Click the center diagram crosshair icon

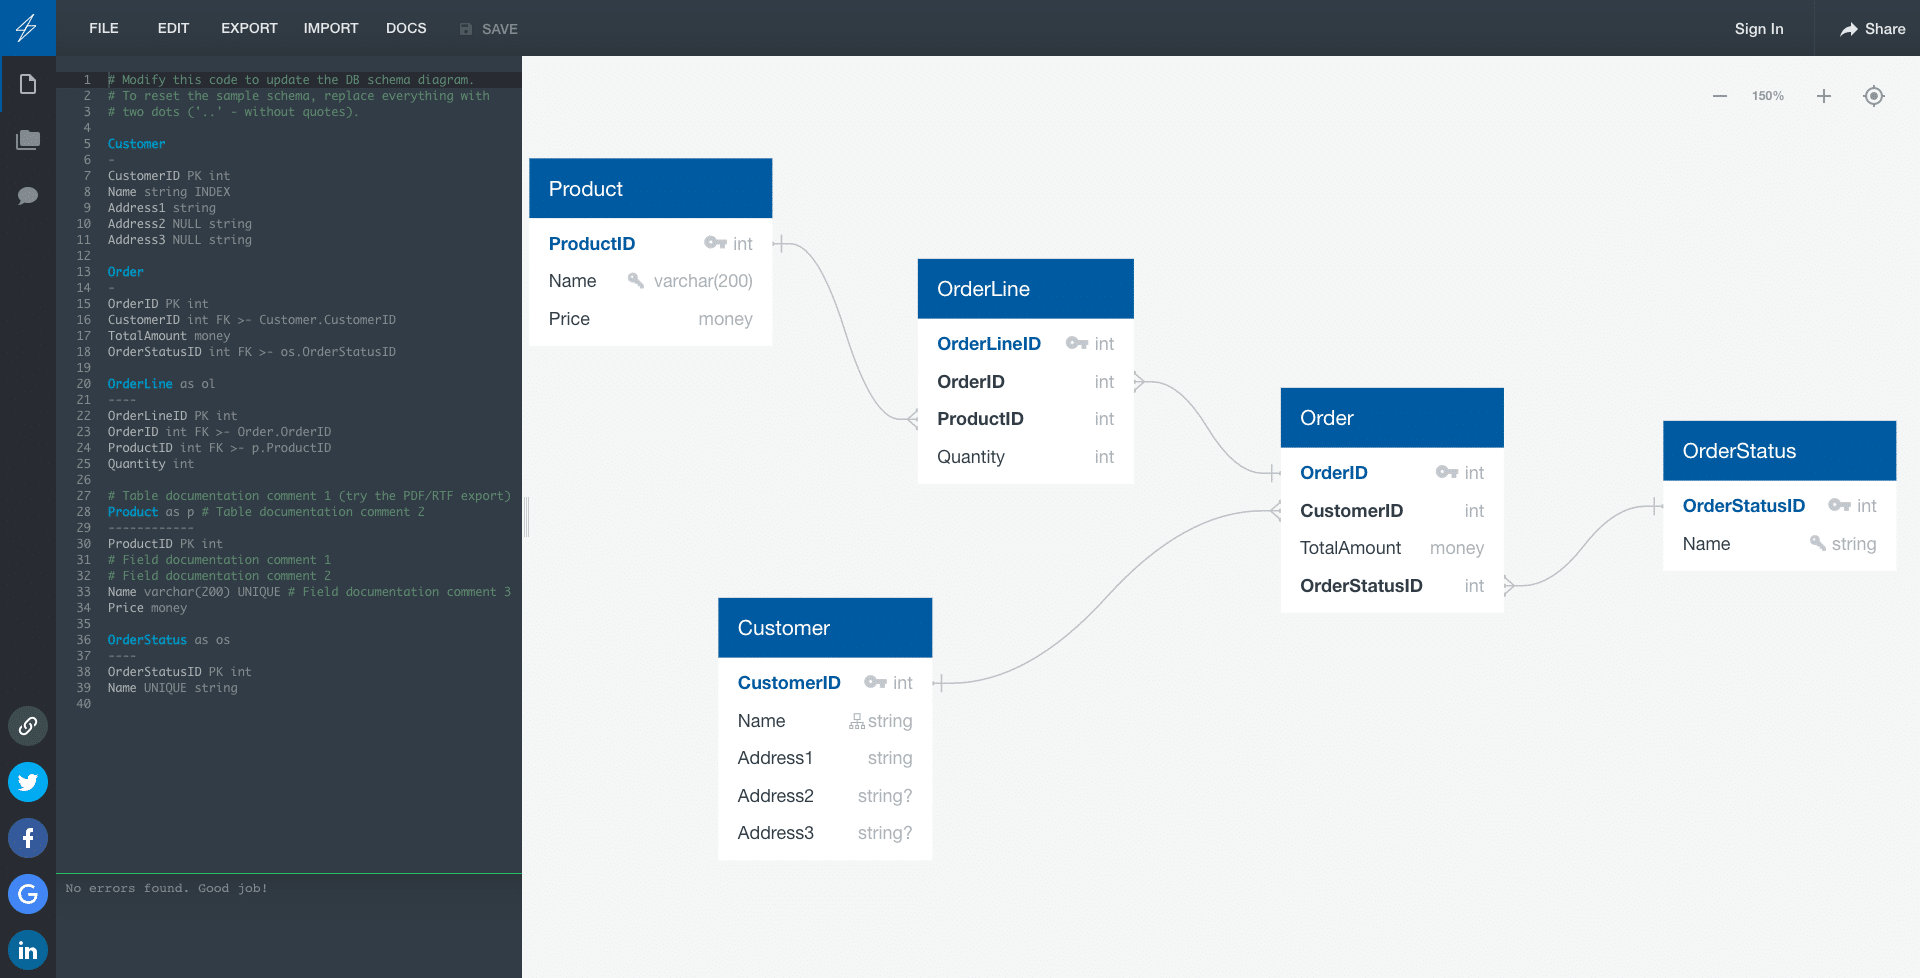tap(1874, 95)
